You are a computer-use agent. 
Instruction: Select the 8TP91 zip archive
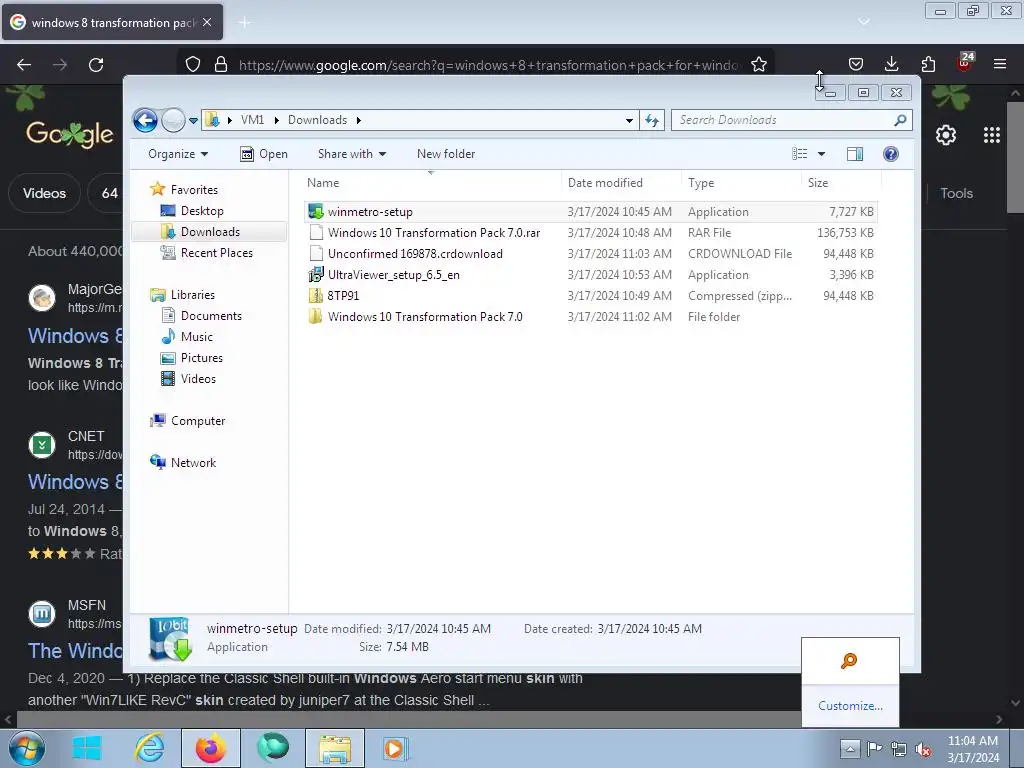pos(591,296)
